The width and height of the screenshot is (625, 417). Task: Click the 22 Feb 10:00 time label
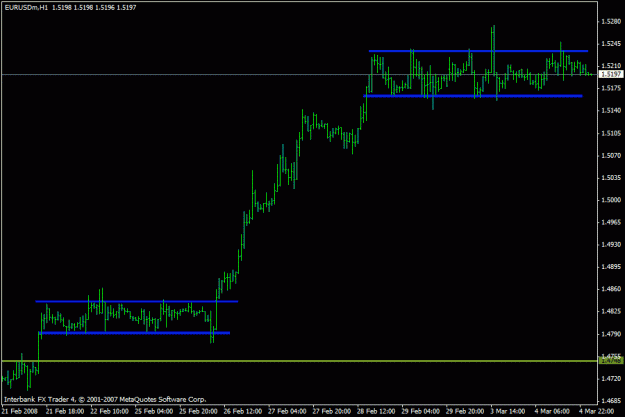tap(109, 411)
